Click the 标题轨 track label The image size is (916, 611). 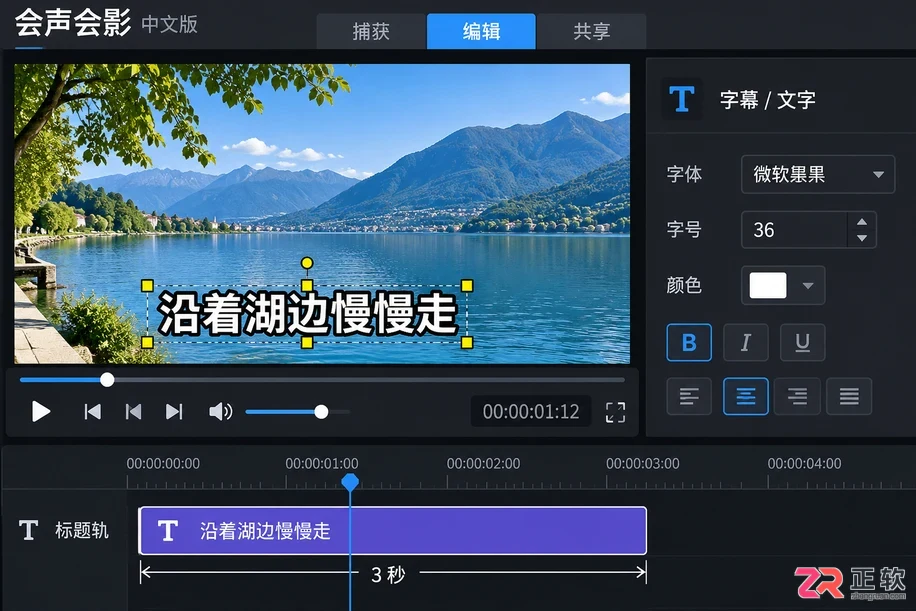[x=82, y=530]
